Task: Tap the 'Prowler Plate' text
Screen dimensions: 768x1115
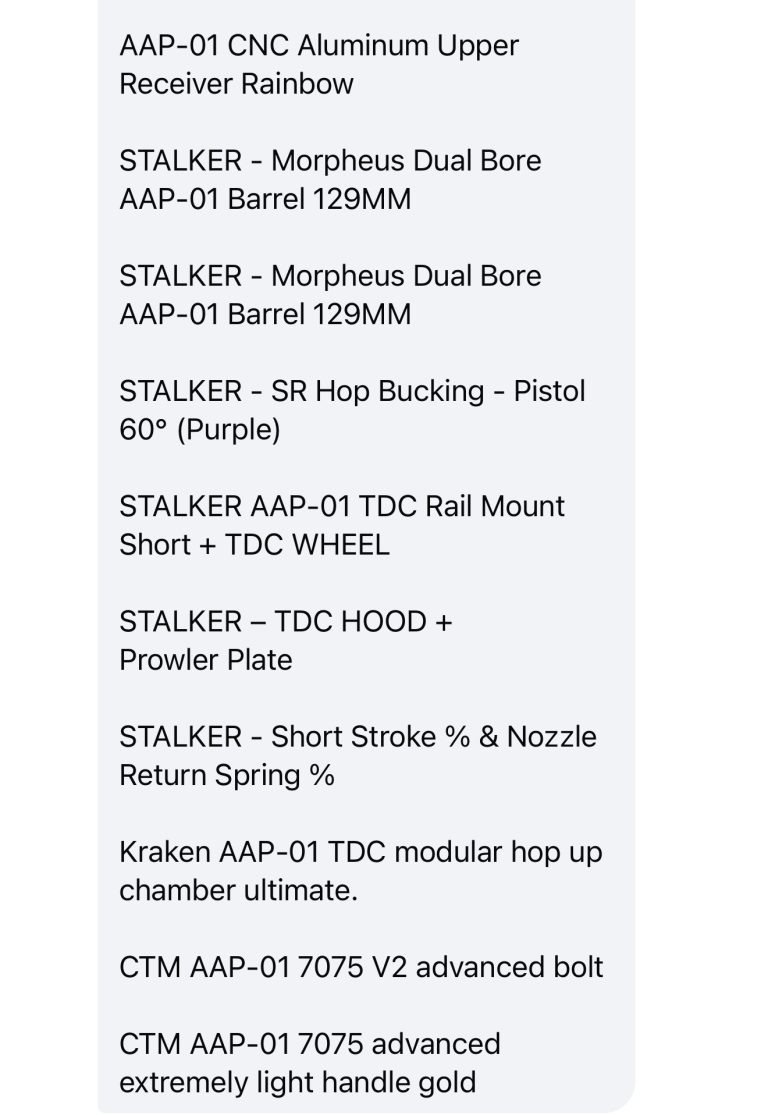Action: point(206,661)
